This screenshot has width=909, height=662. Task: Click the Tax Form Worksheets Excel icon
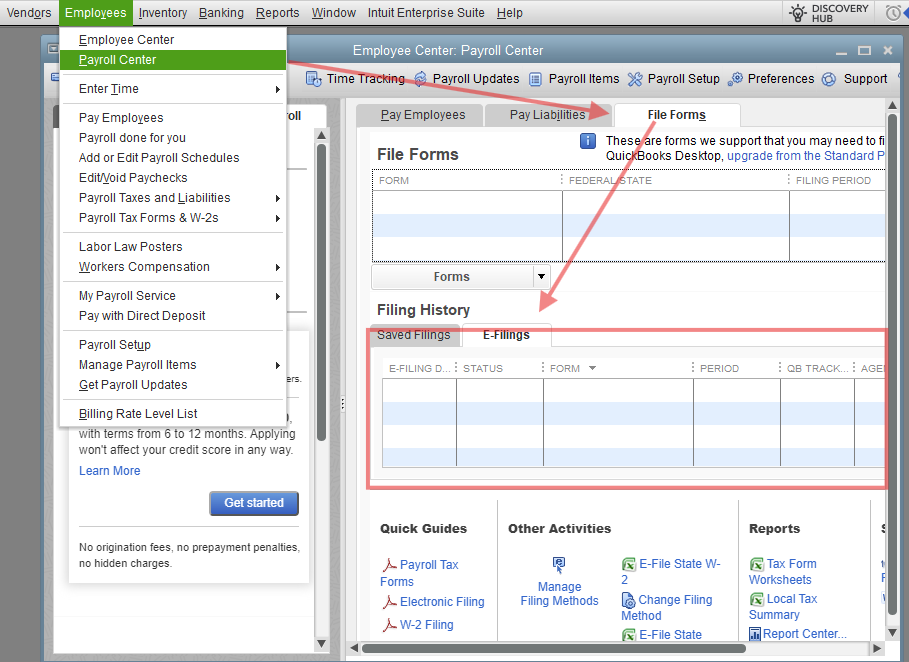point(757,564)
